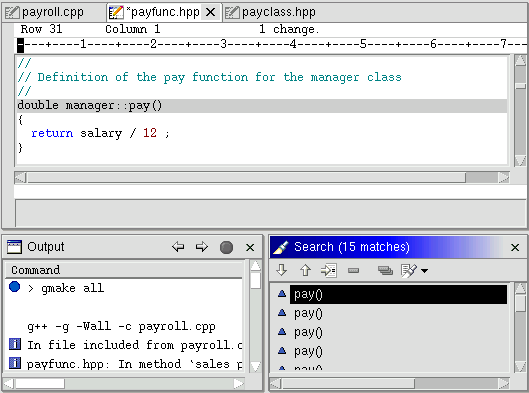The image size is (529, 393).
Task: Click Search results horizontal scrollbar right arrow
Action: (504, 384)
